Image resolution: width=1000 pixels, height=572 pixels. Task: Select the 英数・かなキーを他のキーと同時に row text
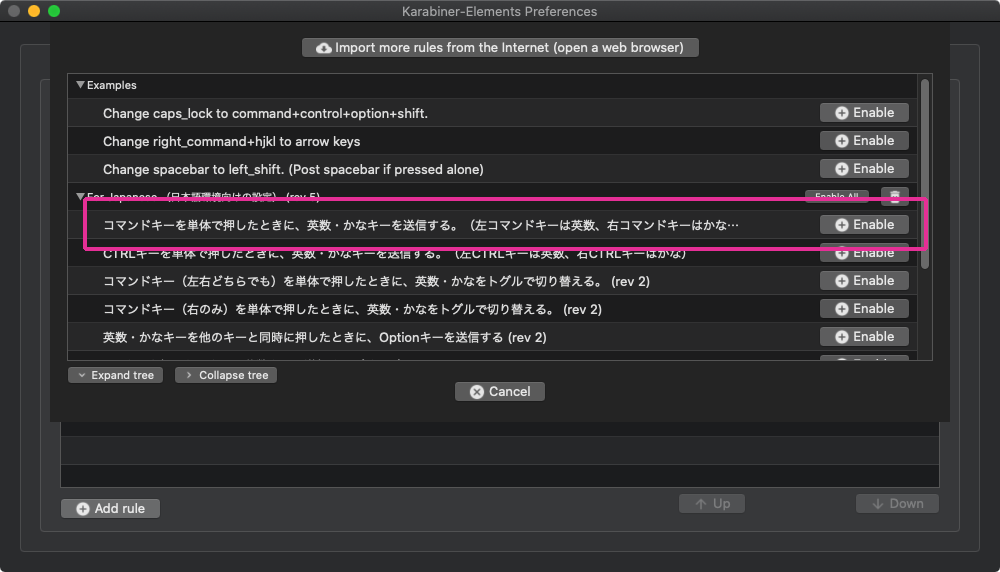(x=325, y=337)
